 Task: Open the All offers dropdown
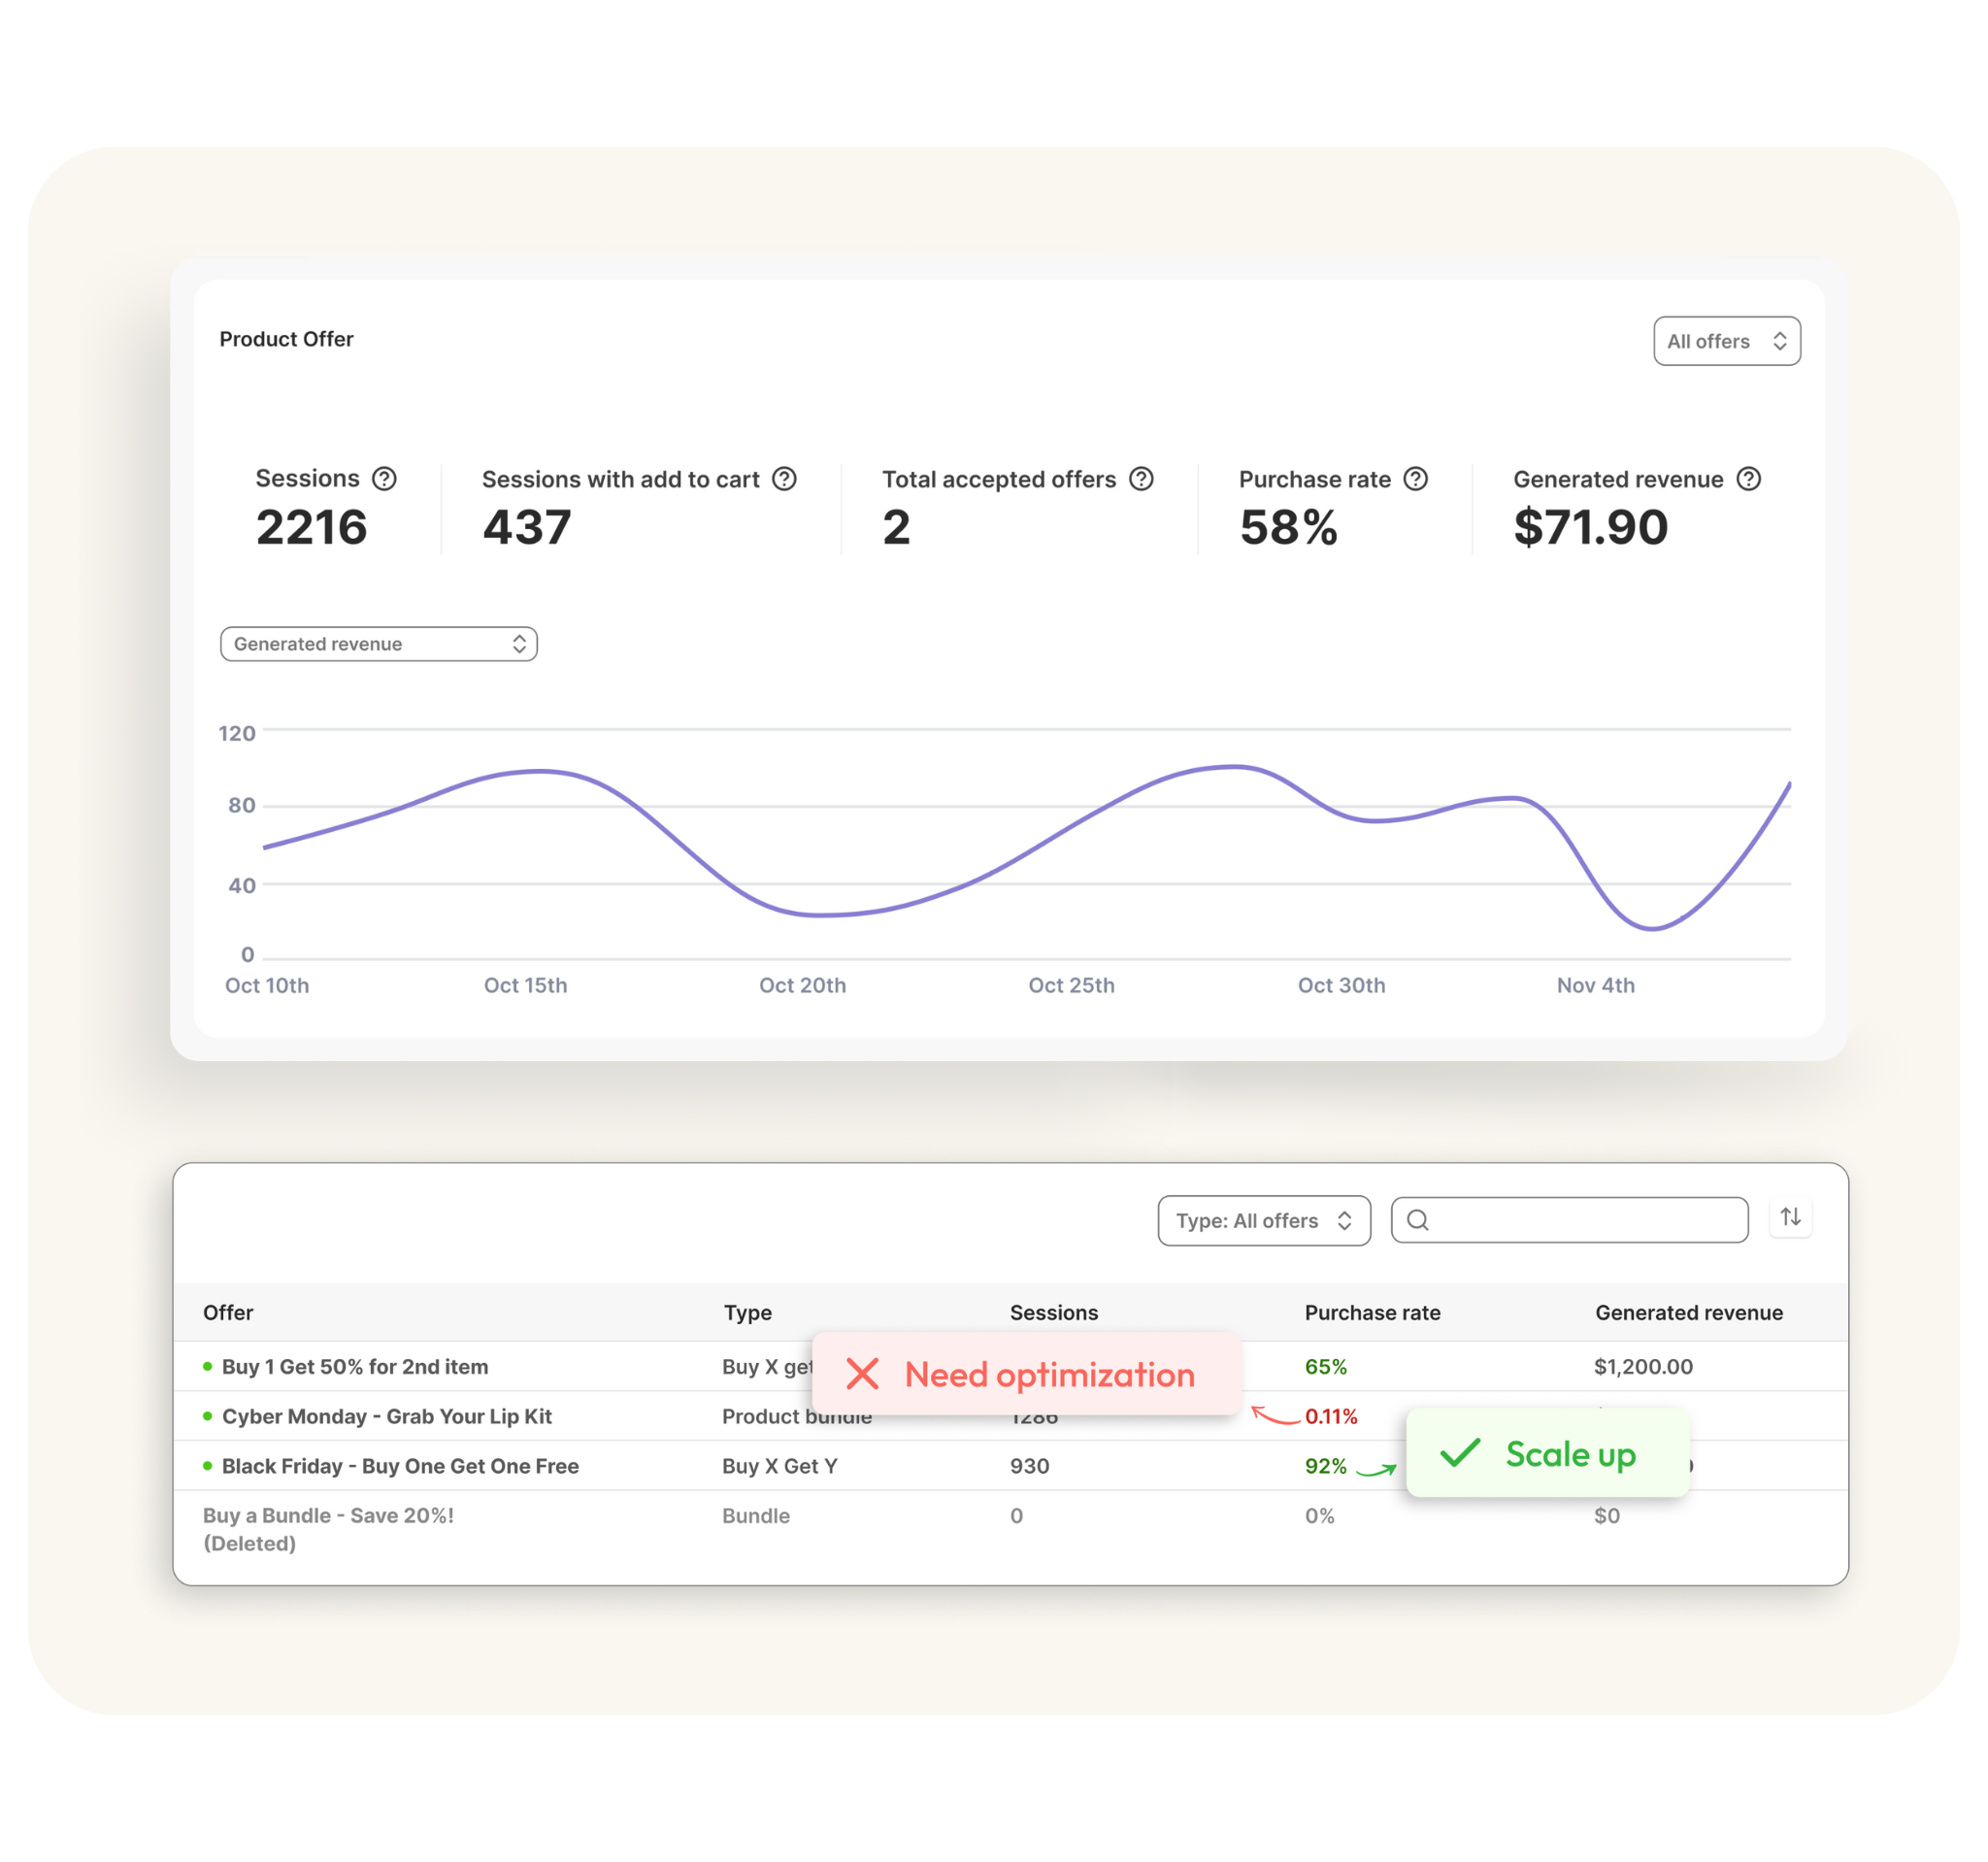tap(1726, 341)
